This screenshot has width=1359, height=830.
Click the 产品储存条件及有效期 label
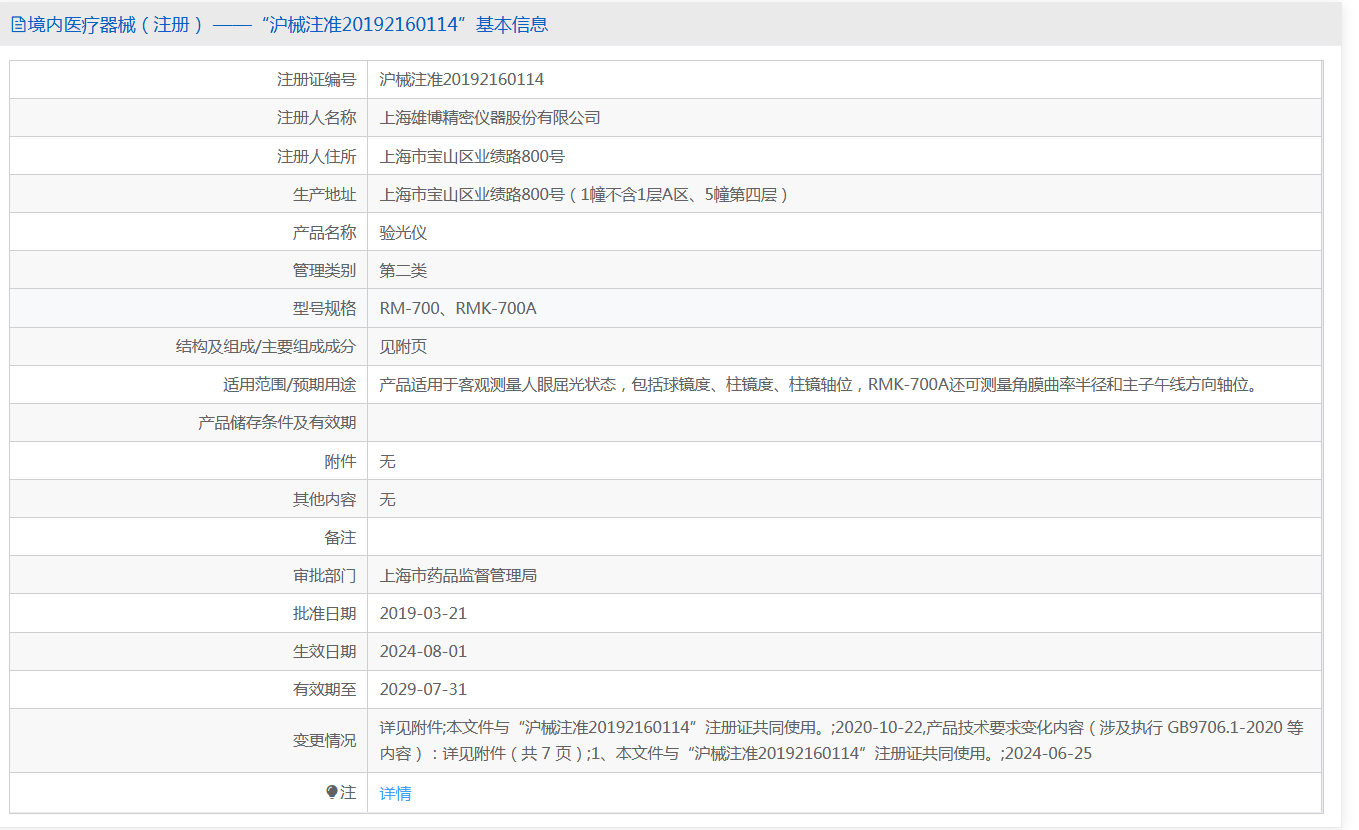[277, 422]
